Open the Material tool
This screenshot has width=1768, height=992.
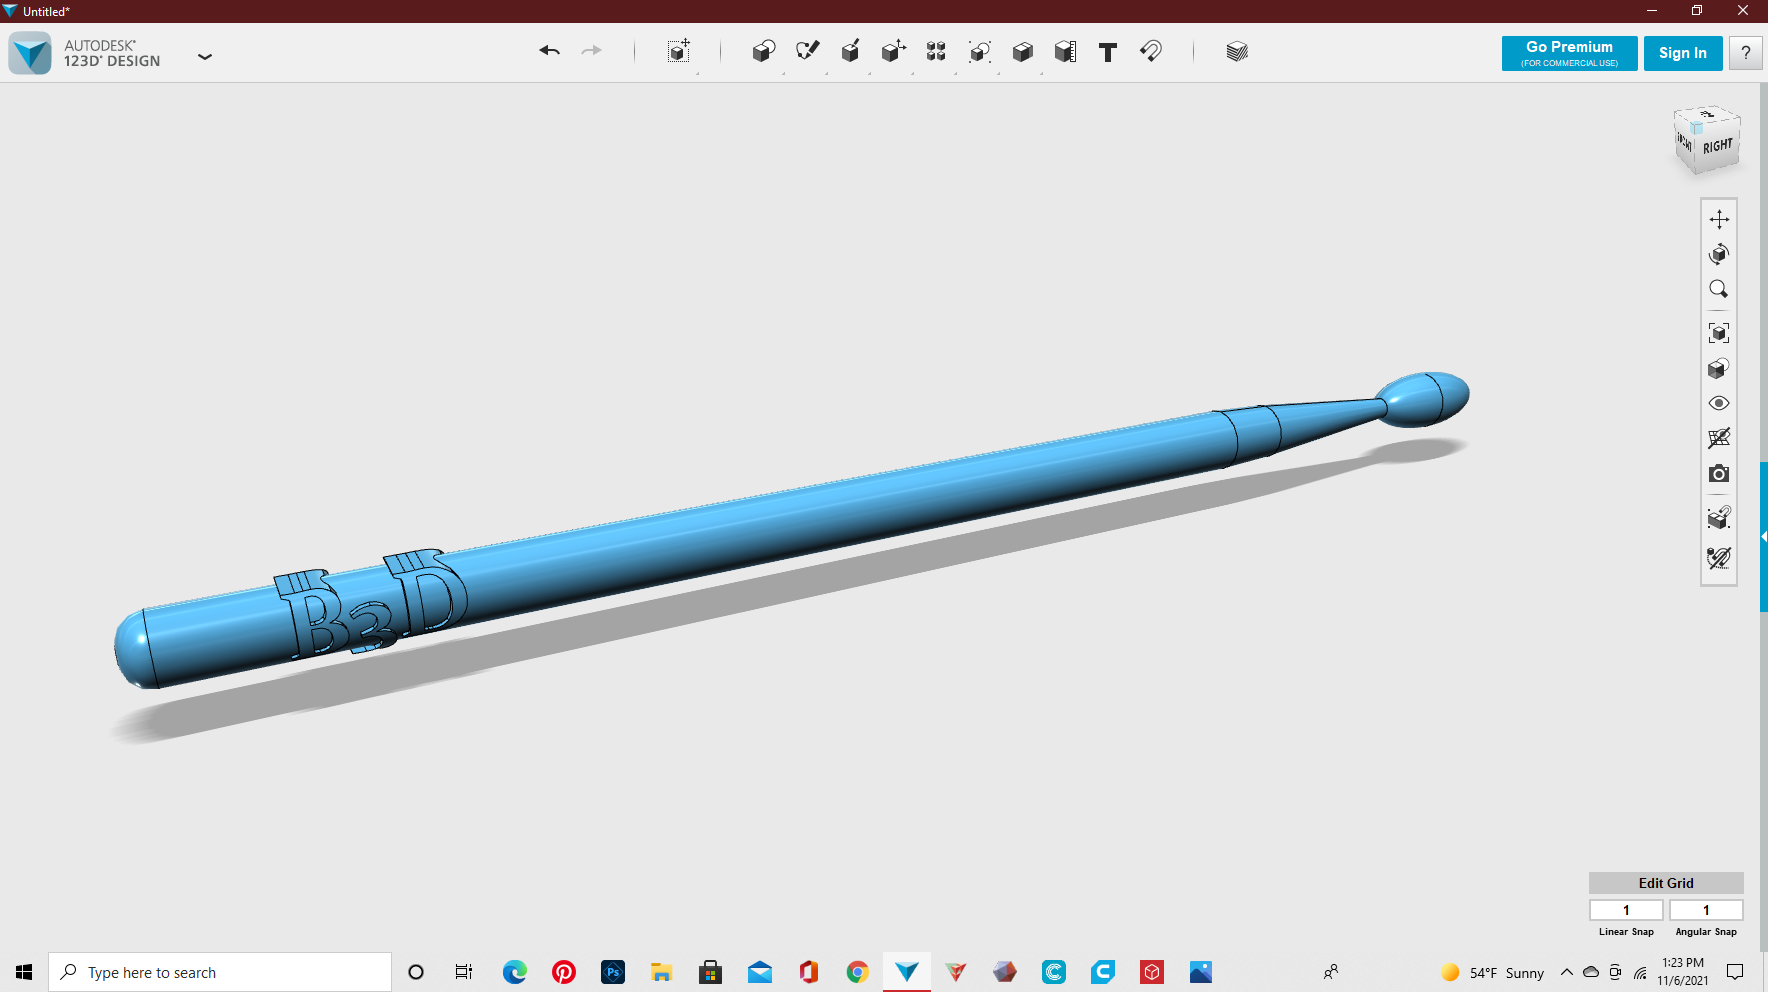tap(1237, 52)
